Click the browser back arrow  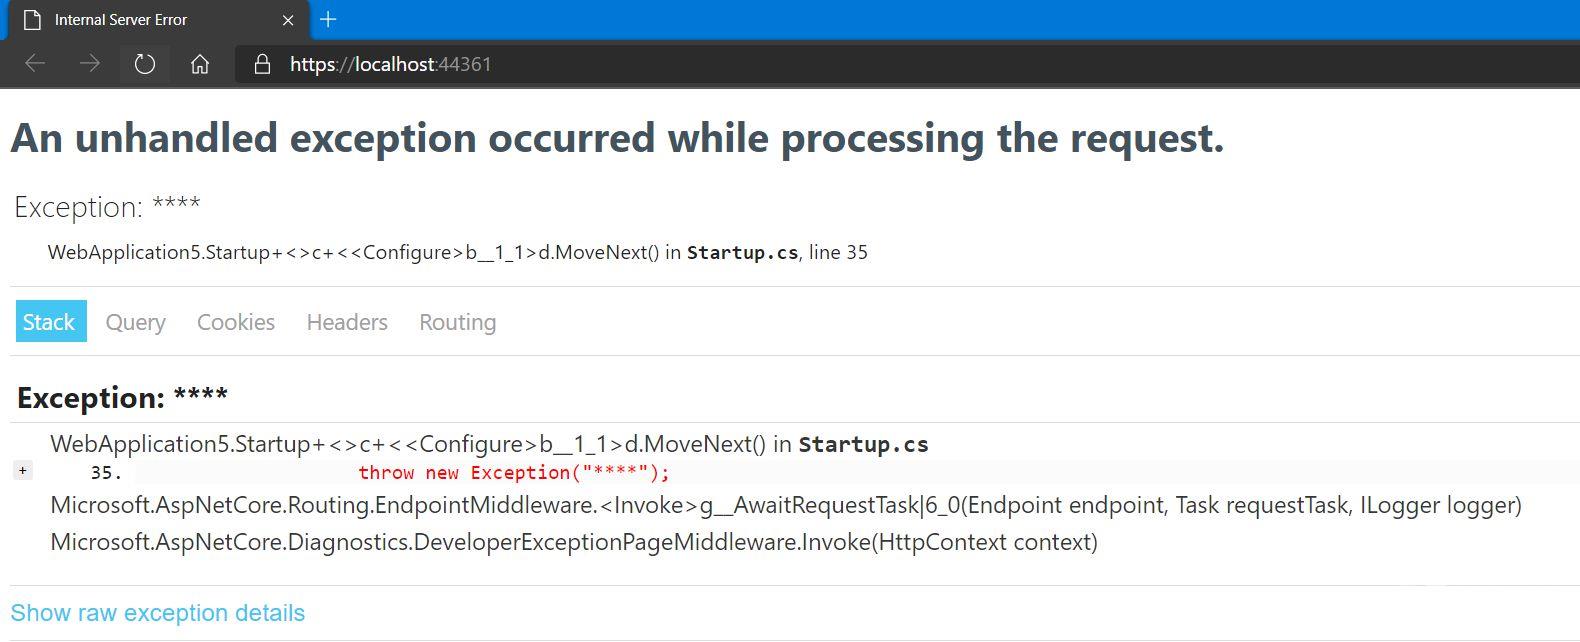tap(36, 64)
